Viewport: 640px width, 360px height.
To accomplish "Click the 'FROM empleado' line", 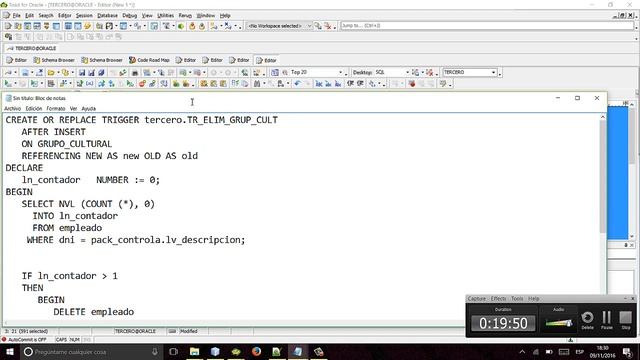I will point(67,228).
